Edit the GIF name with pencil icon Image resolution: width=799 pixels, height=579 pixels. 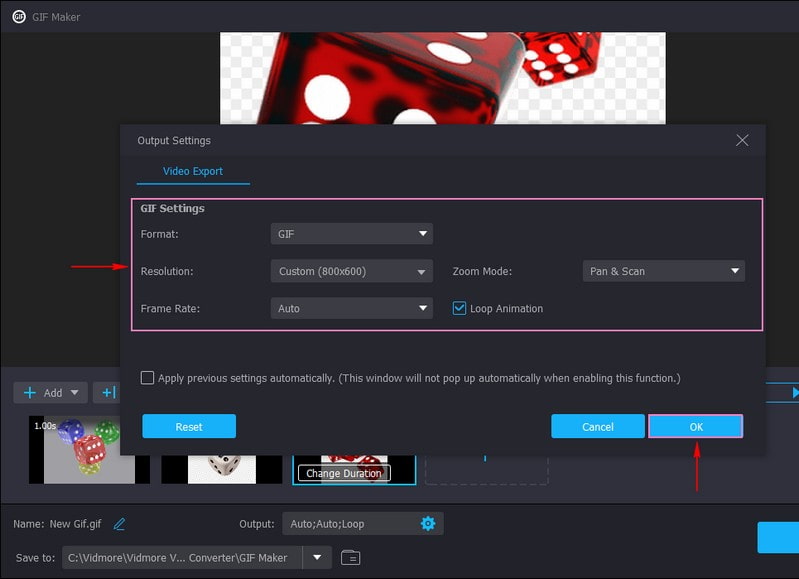pos(120,524)
